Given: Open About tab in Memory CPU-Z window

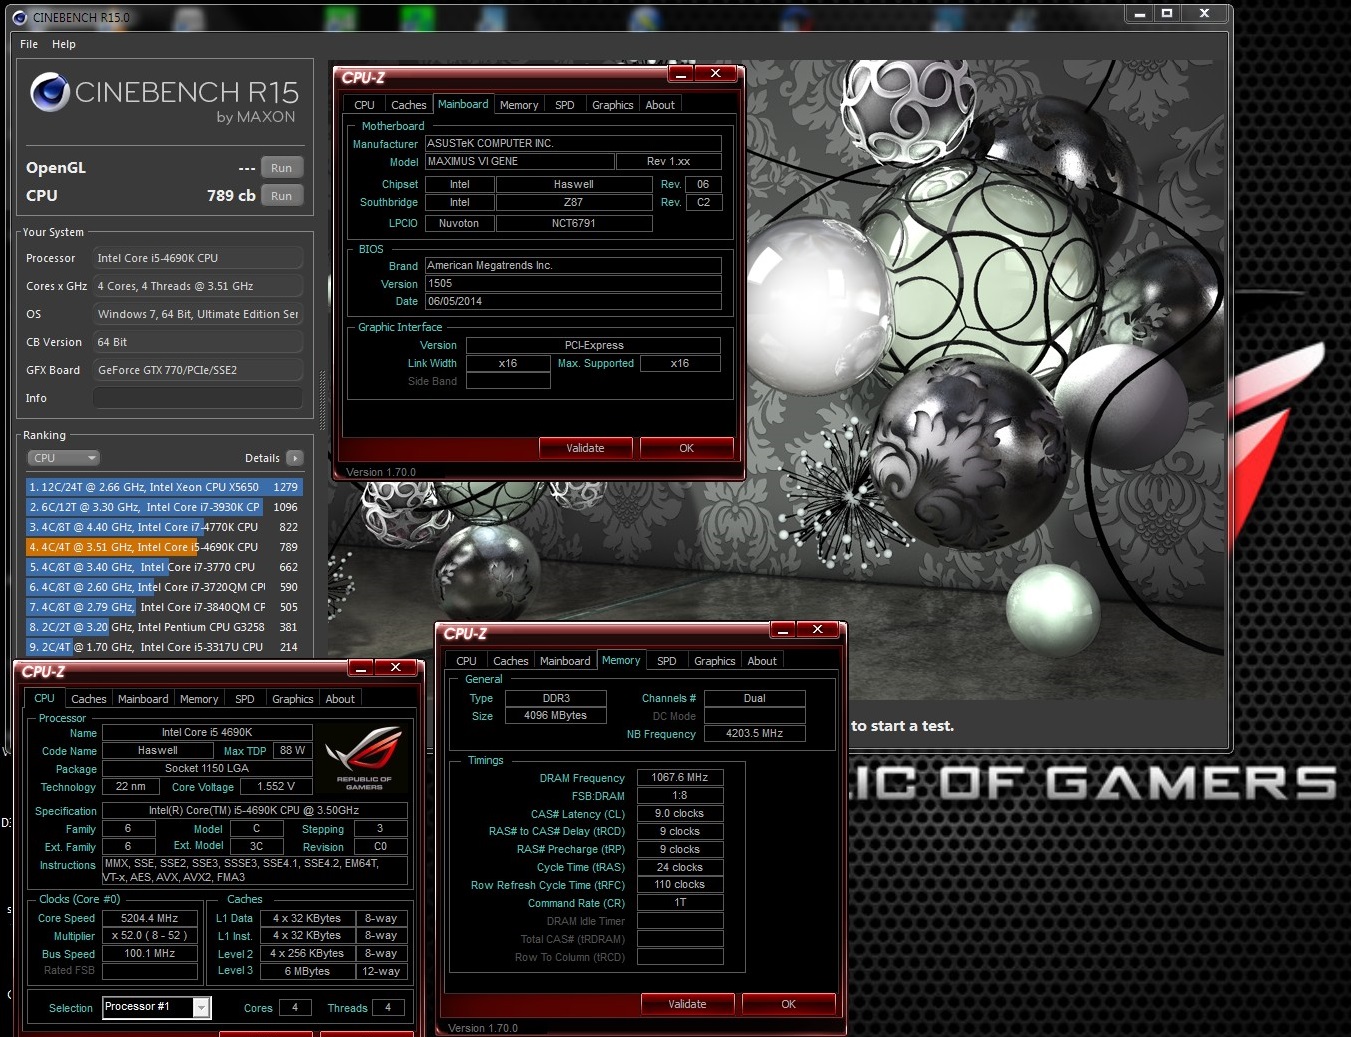Looking at the screenshot, I should click(762, 661).
